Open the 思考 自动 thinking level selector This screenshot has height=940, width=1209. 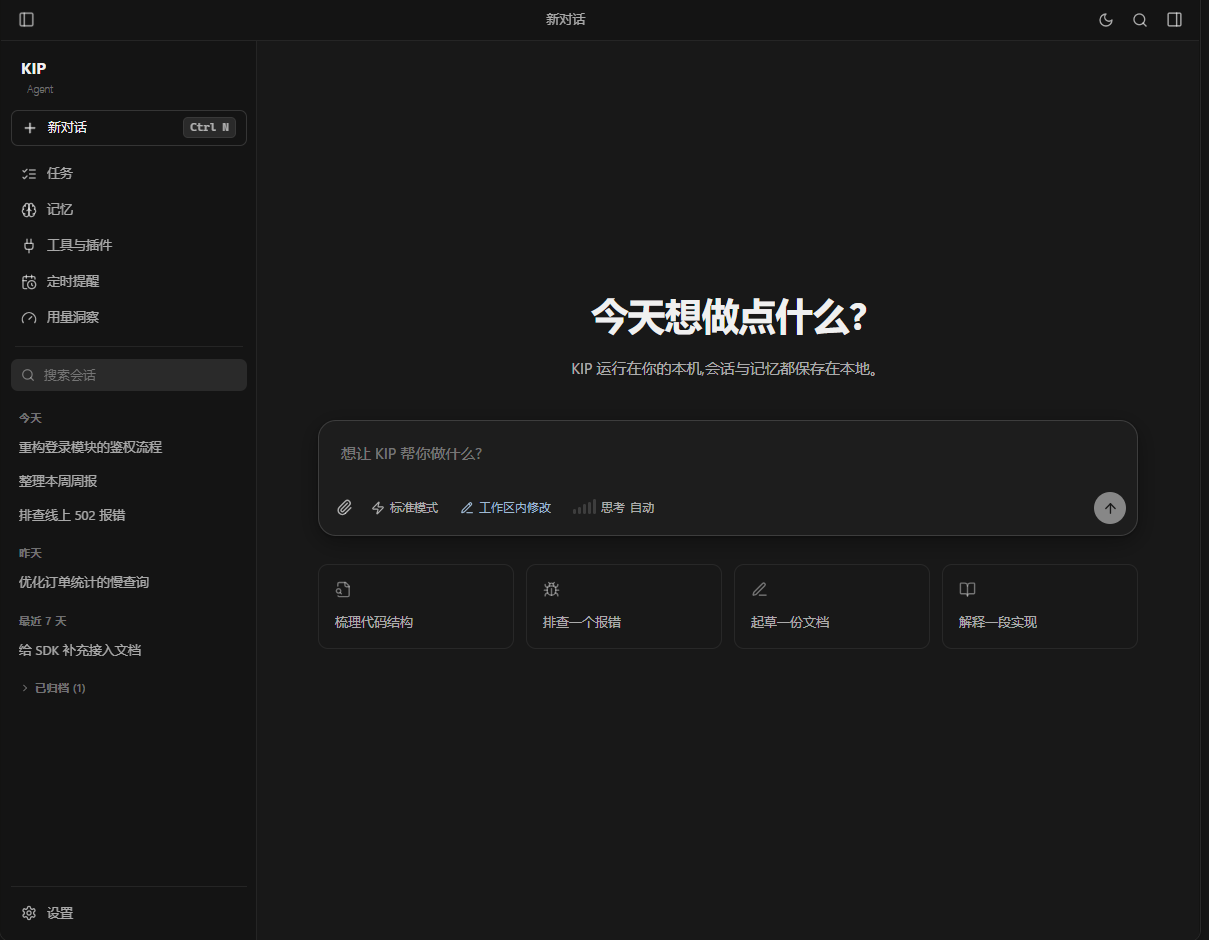coord(614,508)
